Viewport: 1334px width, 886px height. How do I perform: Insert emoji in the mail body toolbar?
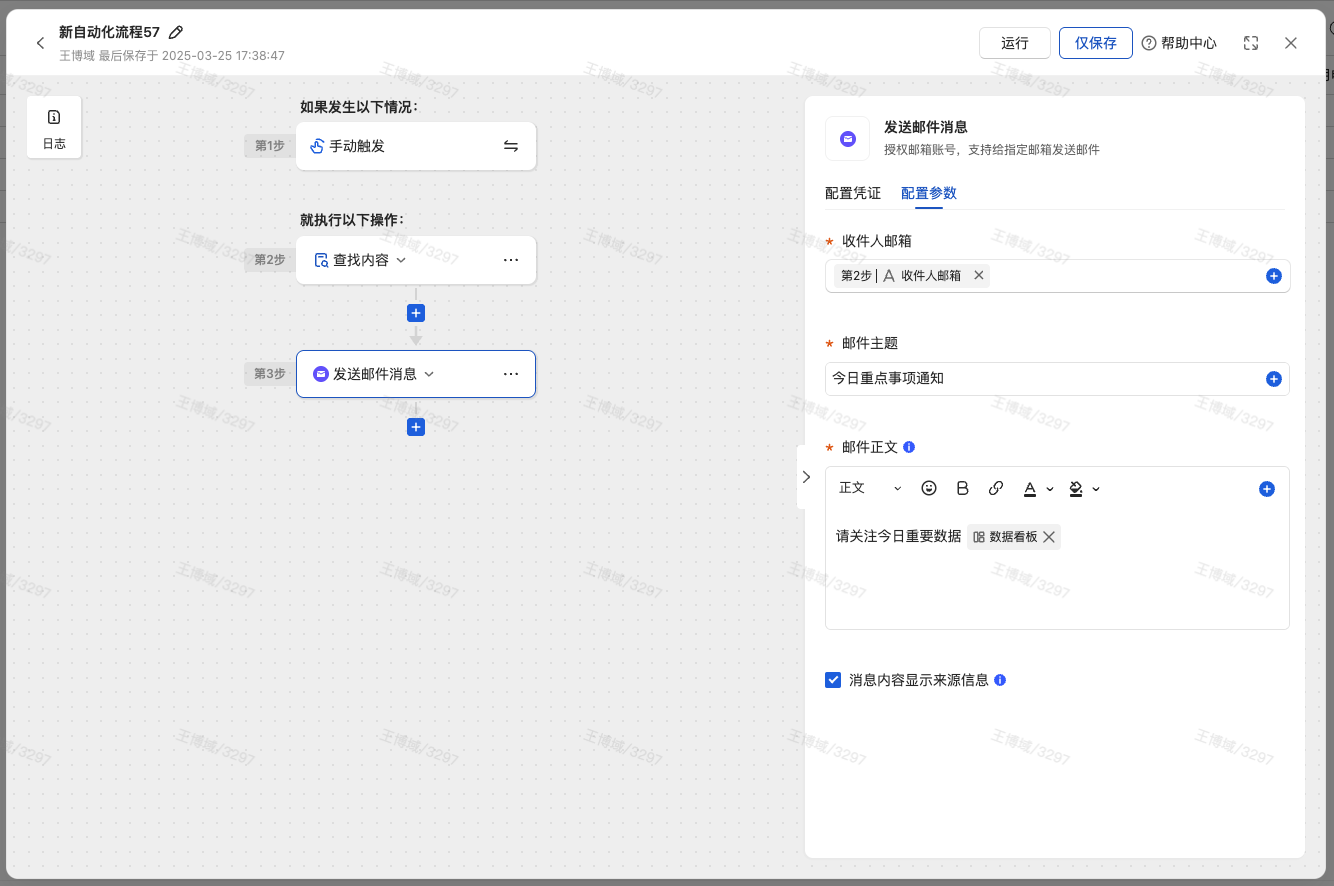coord(929,488)
